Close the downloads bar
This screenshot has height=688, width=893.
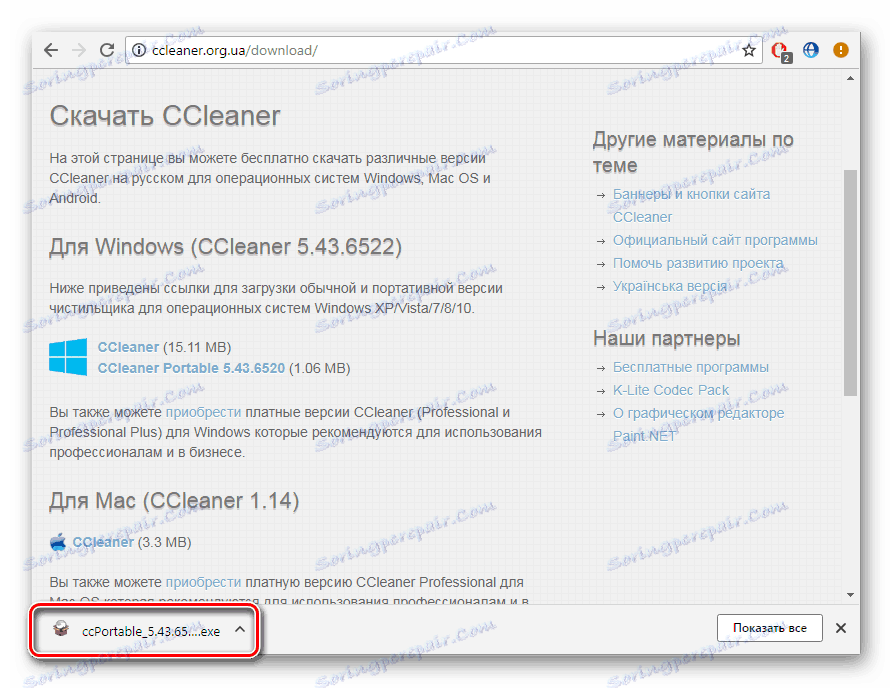[x=841, y=628]
